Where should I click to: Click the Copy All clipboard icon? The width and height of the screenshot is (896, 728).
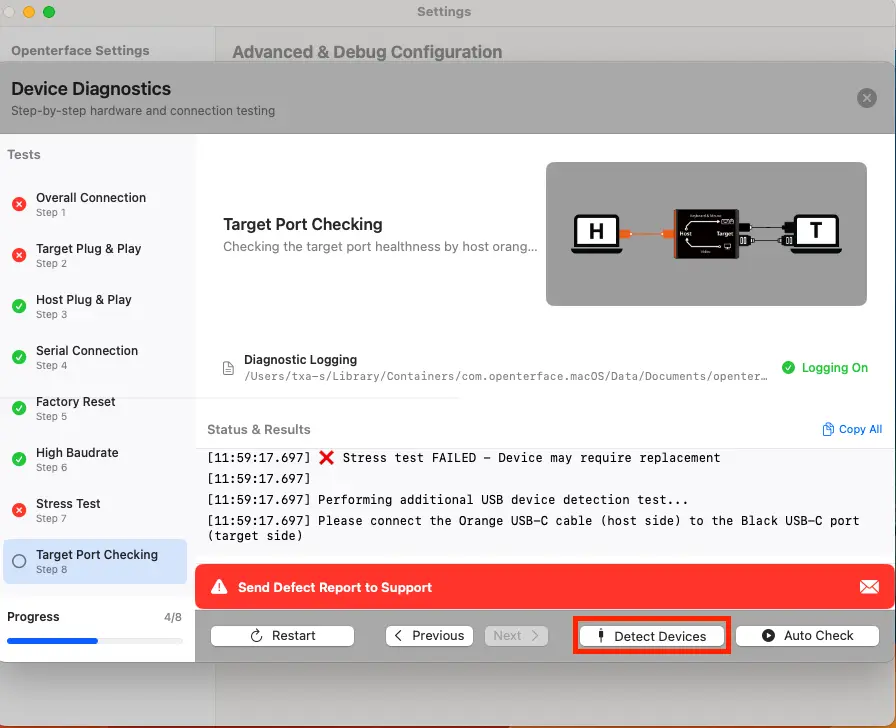(x=828, y=429)
